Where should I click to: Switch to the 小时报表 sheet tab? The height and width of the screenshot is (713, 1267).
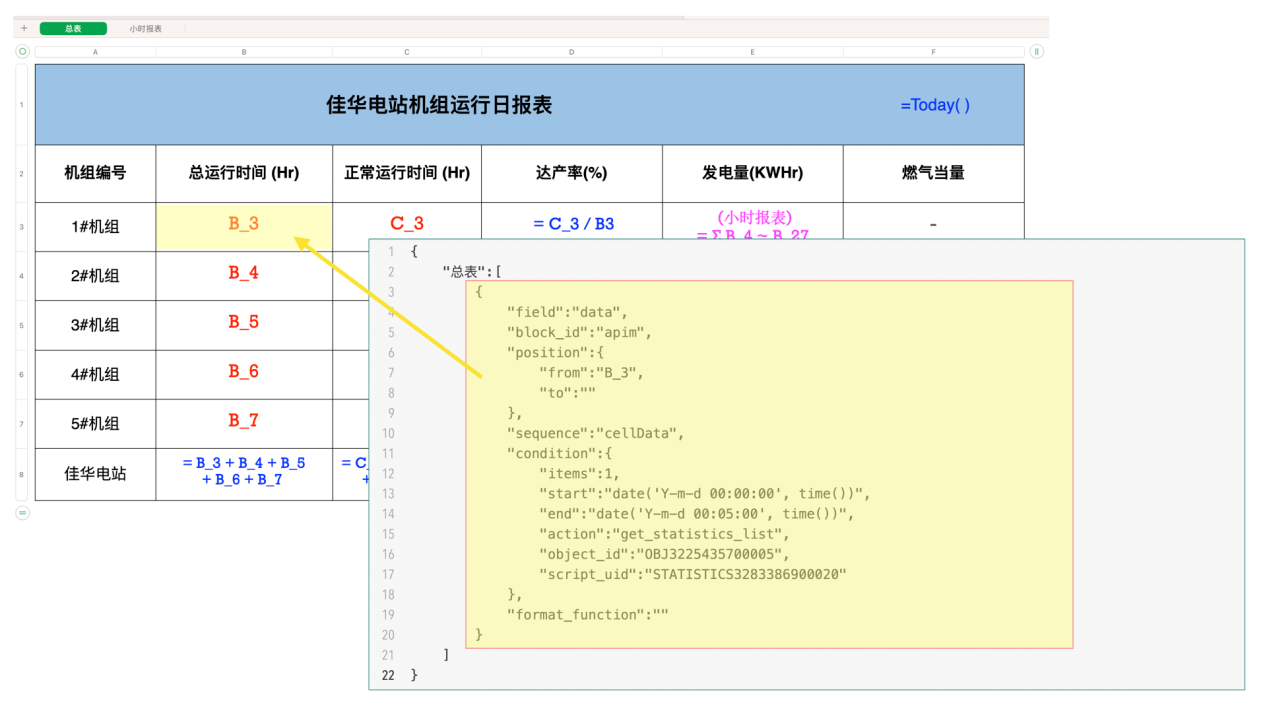click(x=145, y=29)
